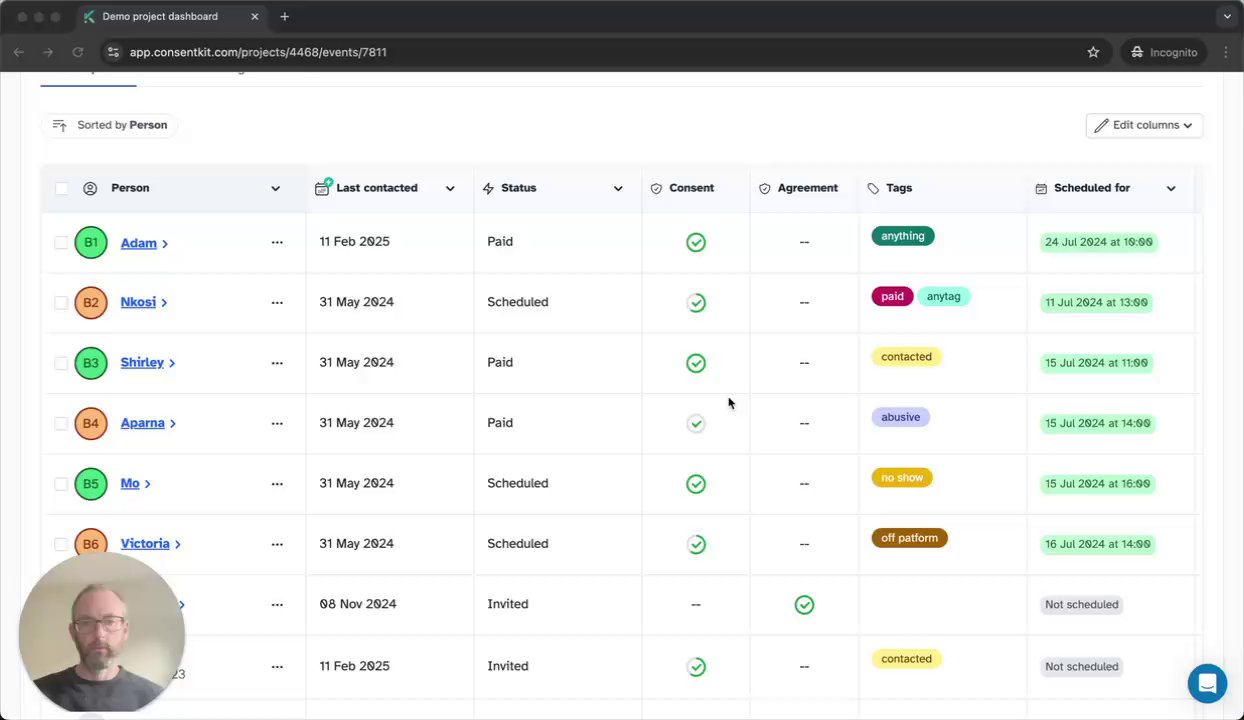Image resolution: width=1244 pixels, height=720 pixels.
Task: Click the Incognito profile indicator
Action: 1164,52
